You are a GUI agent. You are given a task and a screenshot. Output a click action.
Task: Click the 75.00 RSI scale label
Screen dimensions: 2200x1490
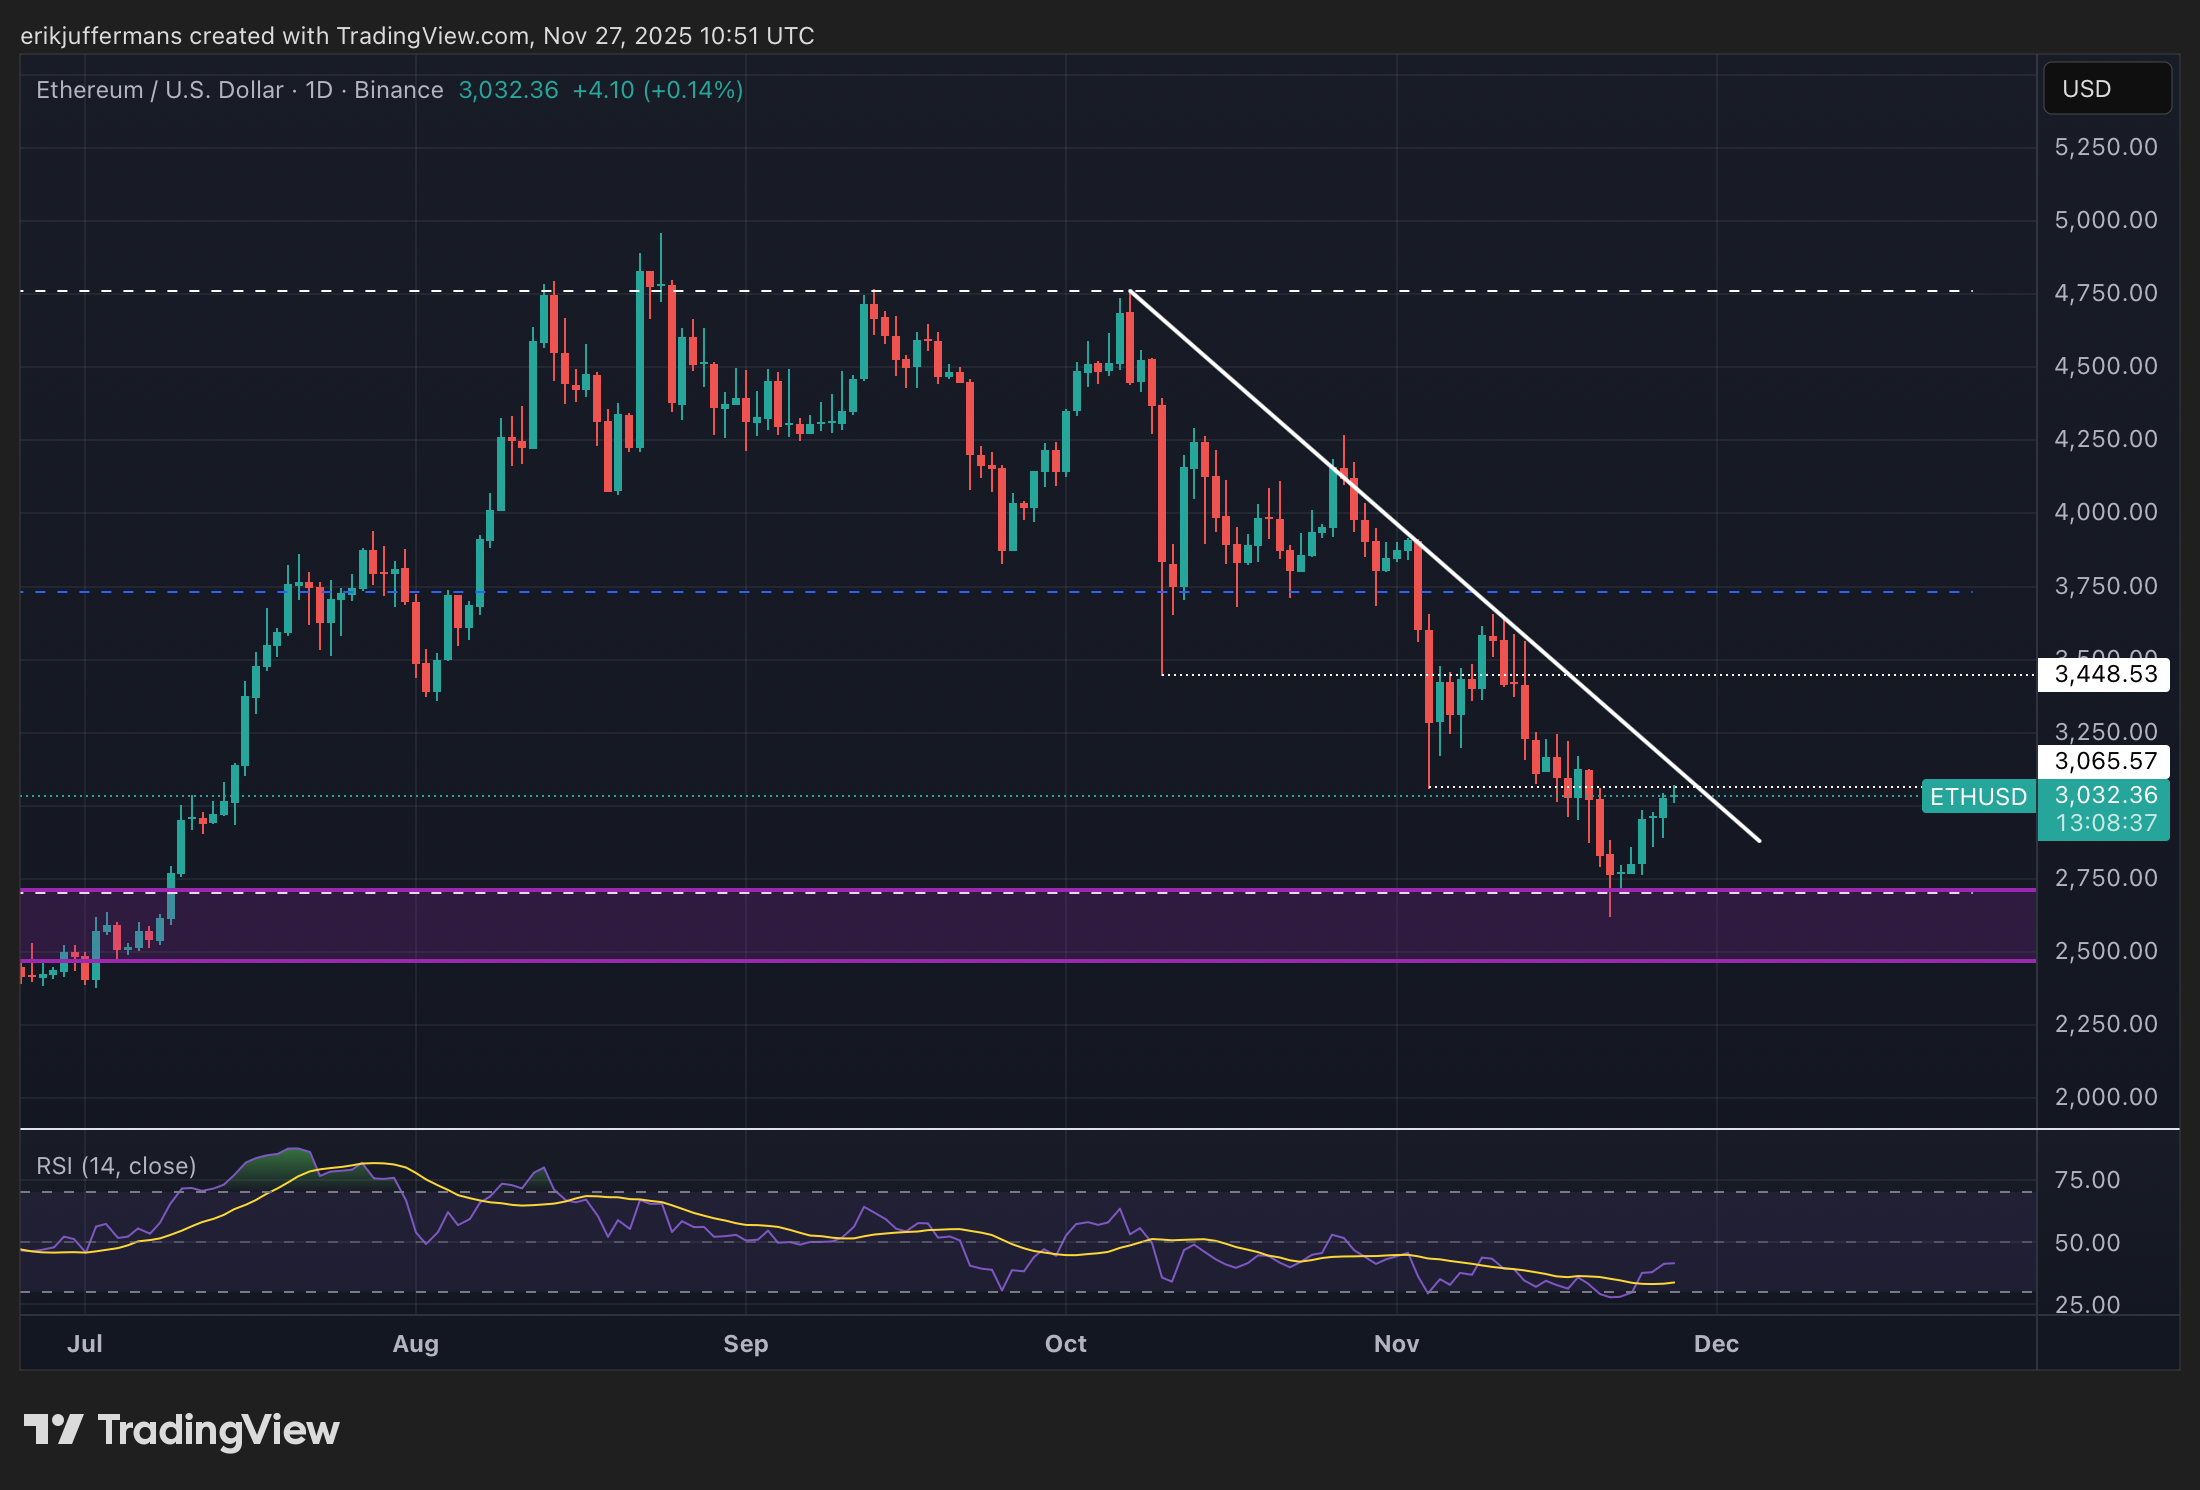2087,1180
